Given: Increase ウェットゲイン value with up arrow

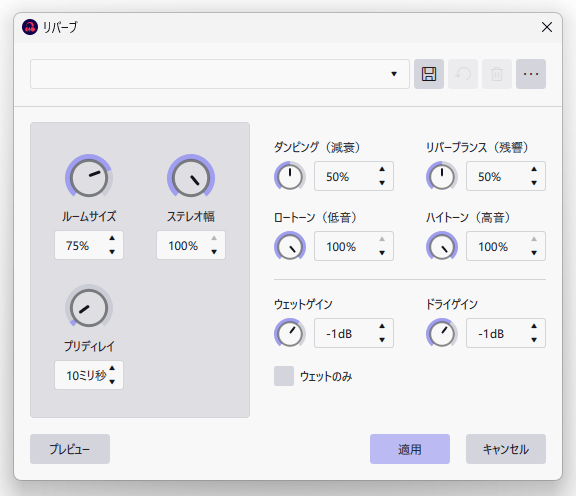Looking at the screenshot, I should coord(382,326).
